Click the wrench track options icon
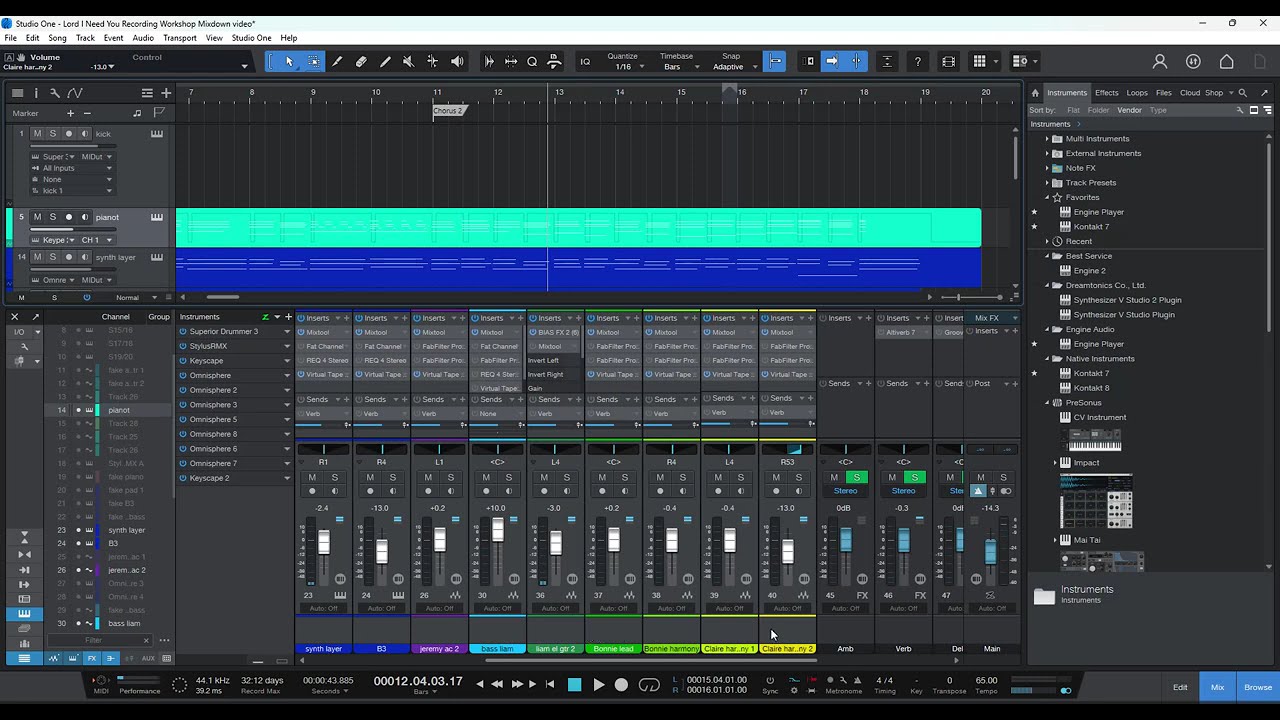The width and height of the screenshot is (1280, 720). (55, 93)
